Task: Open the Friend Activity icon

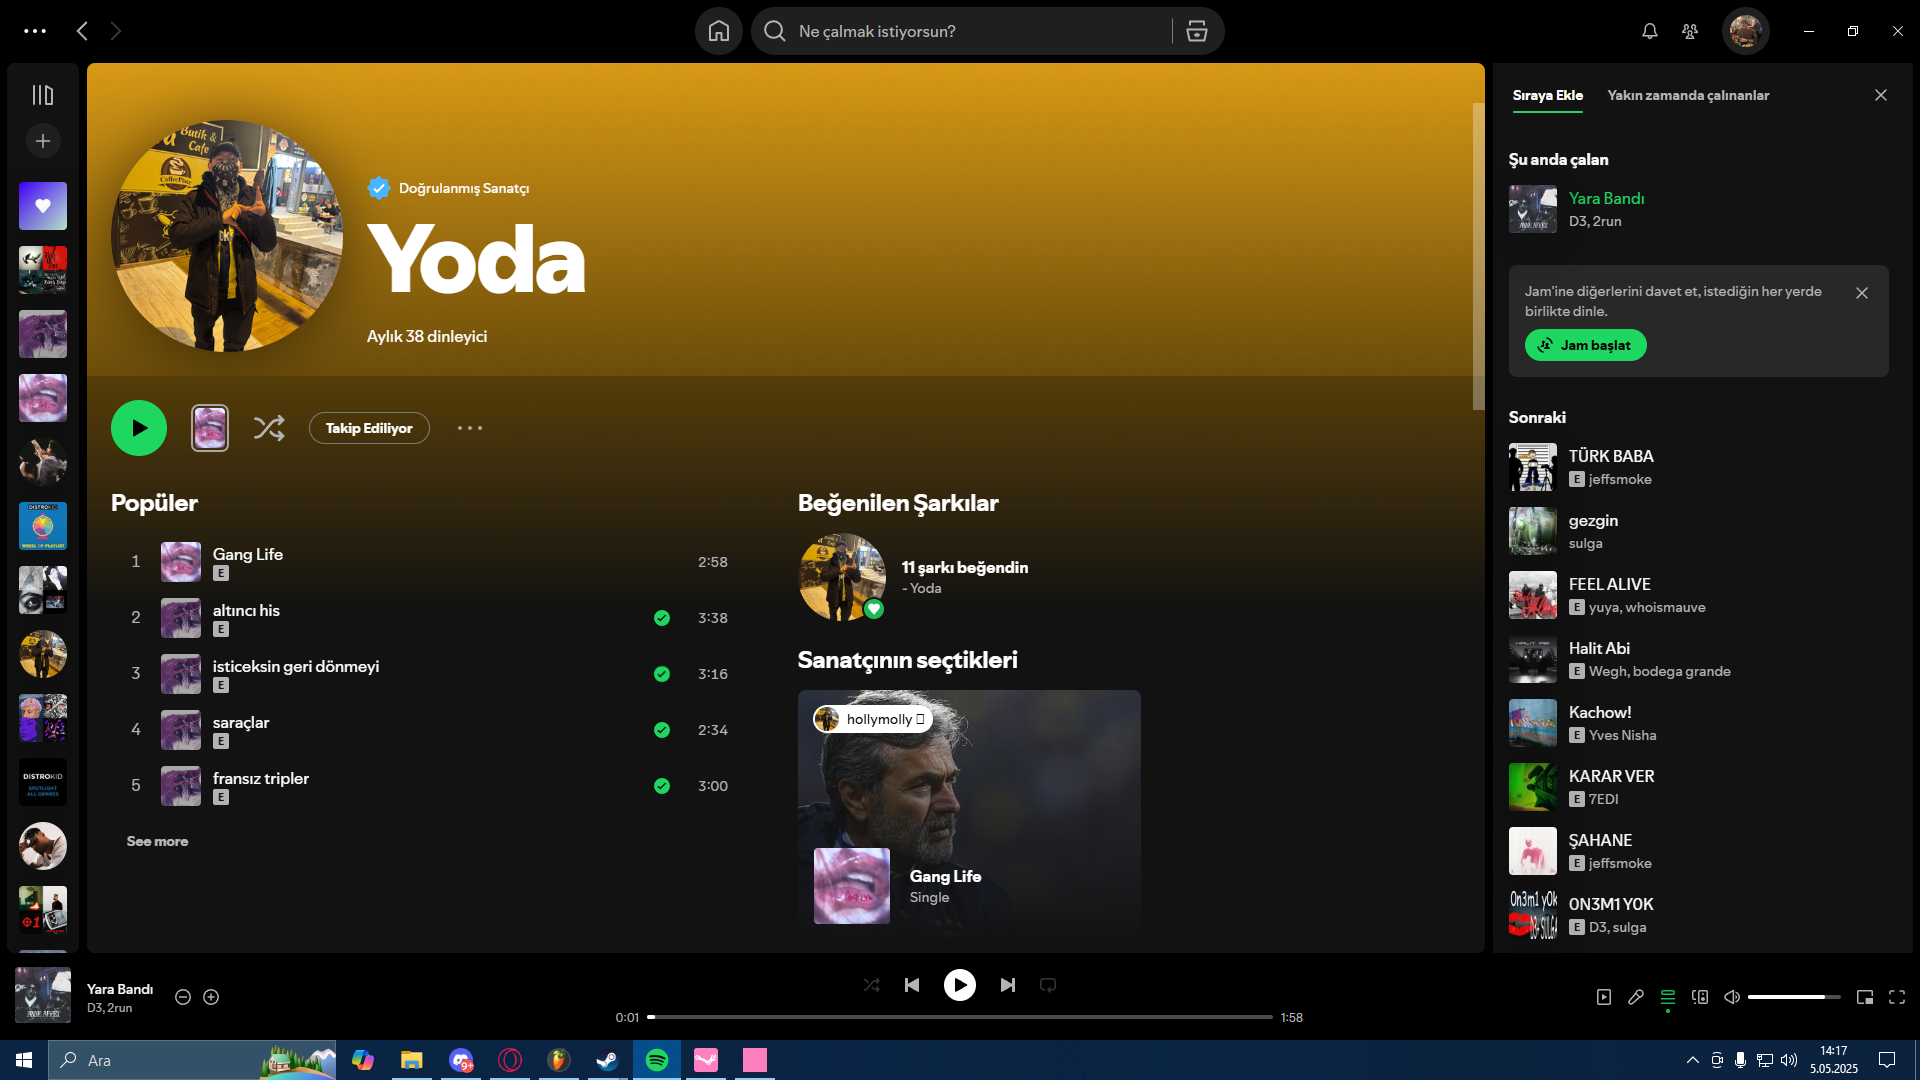Action: coord(1689,31)
